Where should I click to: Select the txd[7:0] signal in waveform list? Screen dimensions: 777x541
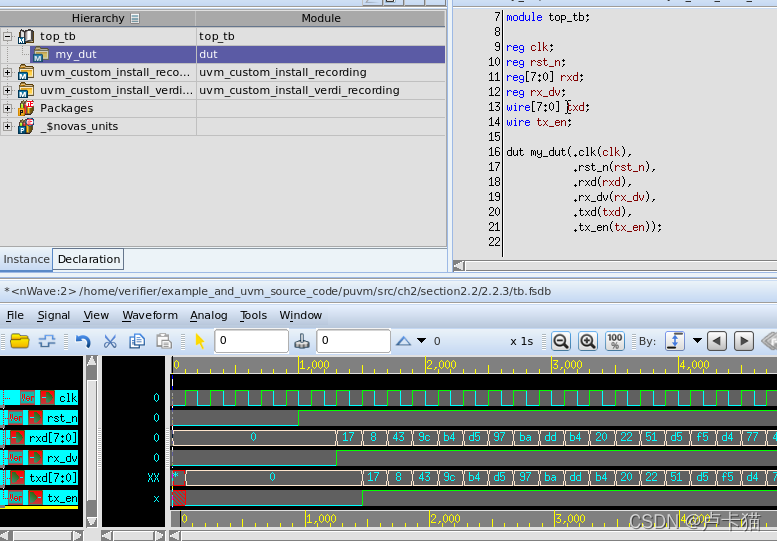coord(52,477)
